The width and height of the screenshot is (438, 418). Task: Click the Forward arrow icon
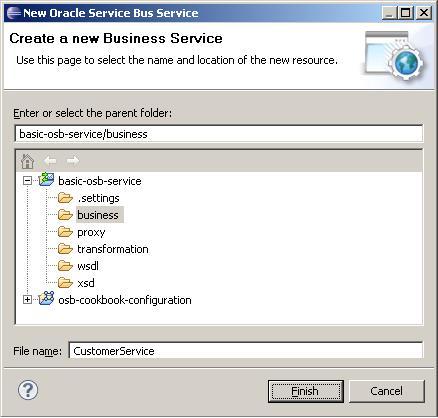click(x=72, y=161)
